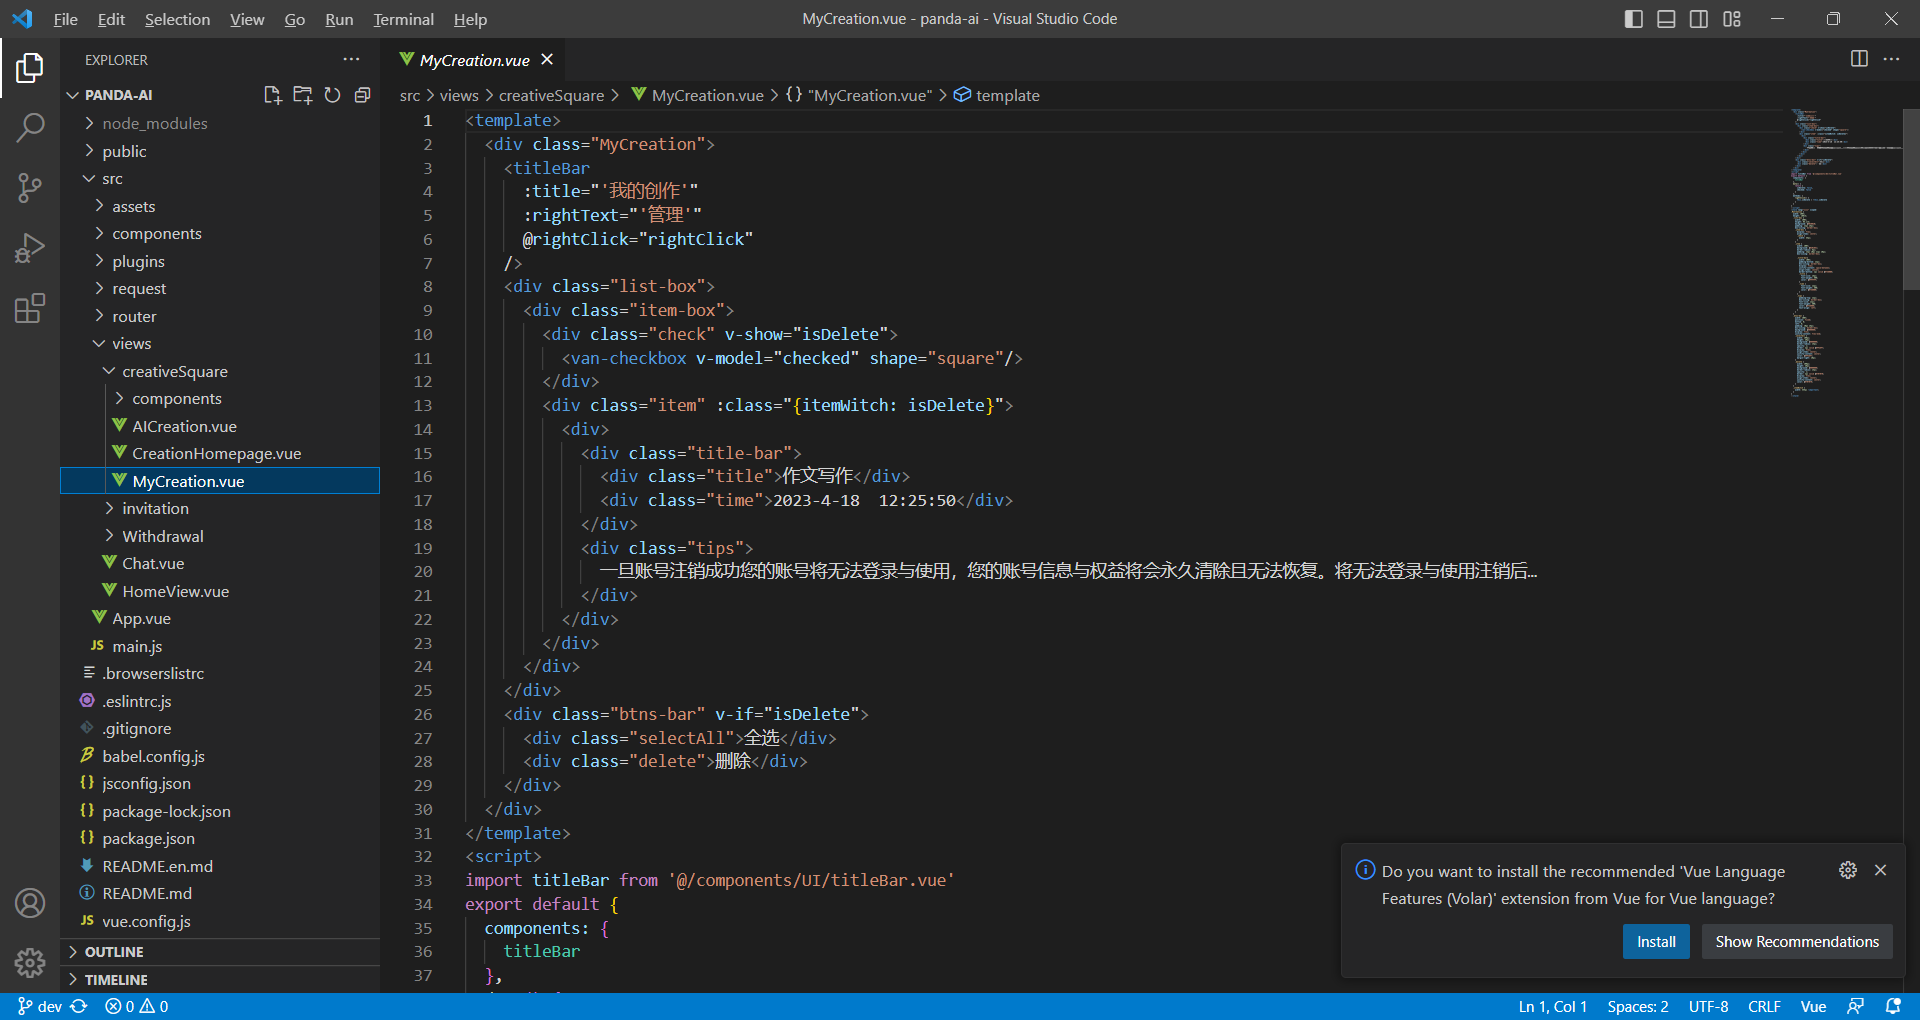This screenshot has width=1920, height=1020.
Task: Open editor more actions ellipsis
Action: 1891,59
